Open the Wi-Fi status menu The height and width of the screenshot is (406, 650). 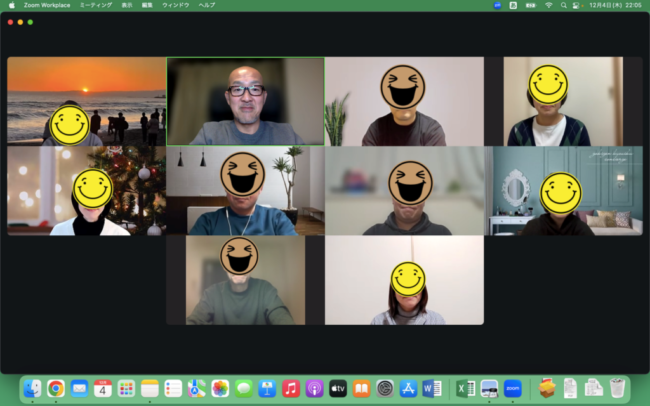pos(548,5)
